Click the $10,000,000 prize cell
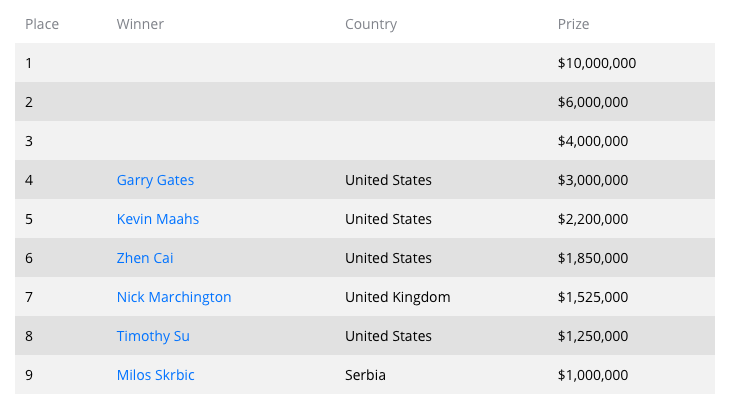Viewport: 737px width, 408px height. (x=597, y=63)
